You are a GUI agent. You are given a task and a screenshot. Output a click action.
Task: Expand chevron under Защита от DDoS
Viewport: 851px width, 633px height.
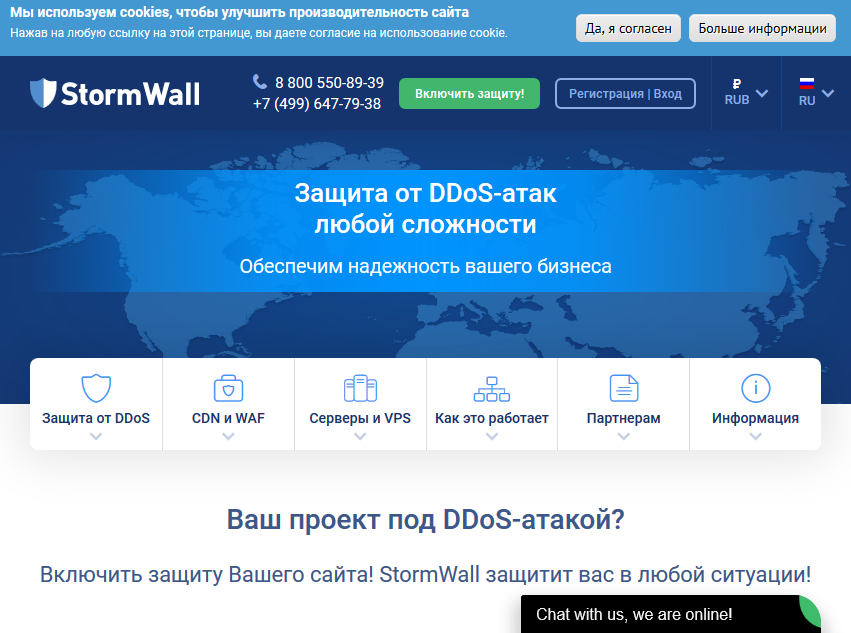point(96,436)
